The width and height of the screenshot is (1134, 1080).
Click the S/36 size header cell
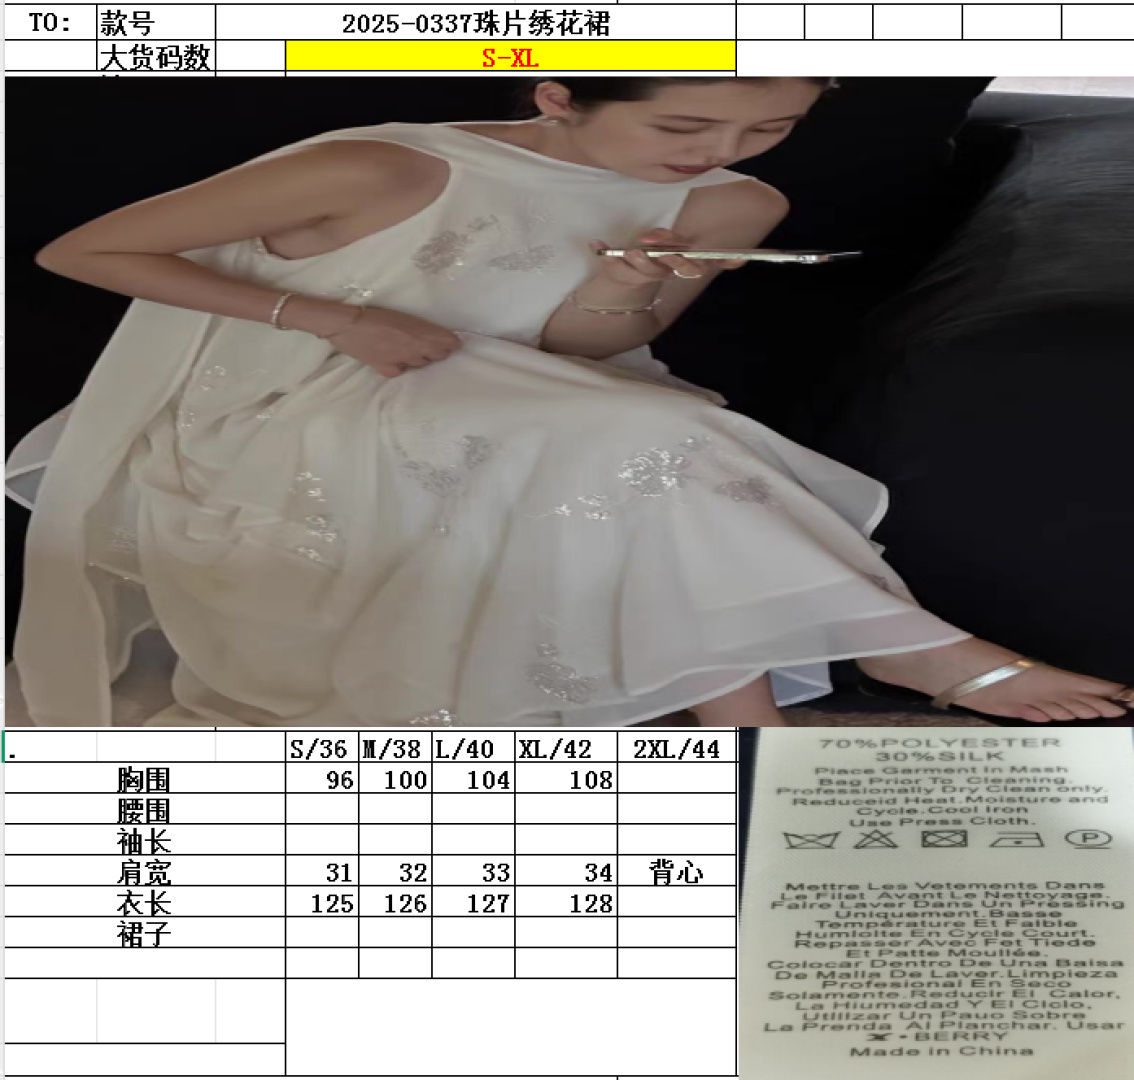click(321, 749)
